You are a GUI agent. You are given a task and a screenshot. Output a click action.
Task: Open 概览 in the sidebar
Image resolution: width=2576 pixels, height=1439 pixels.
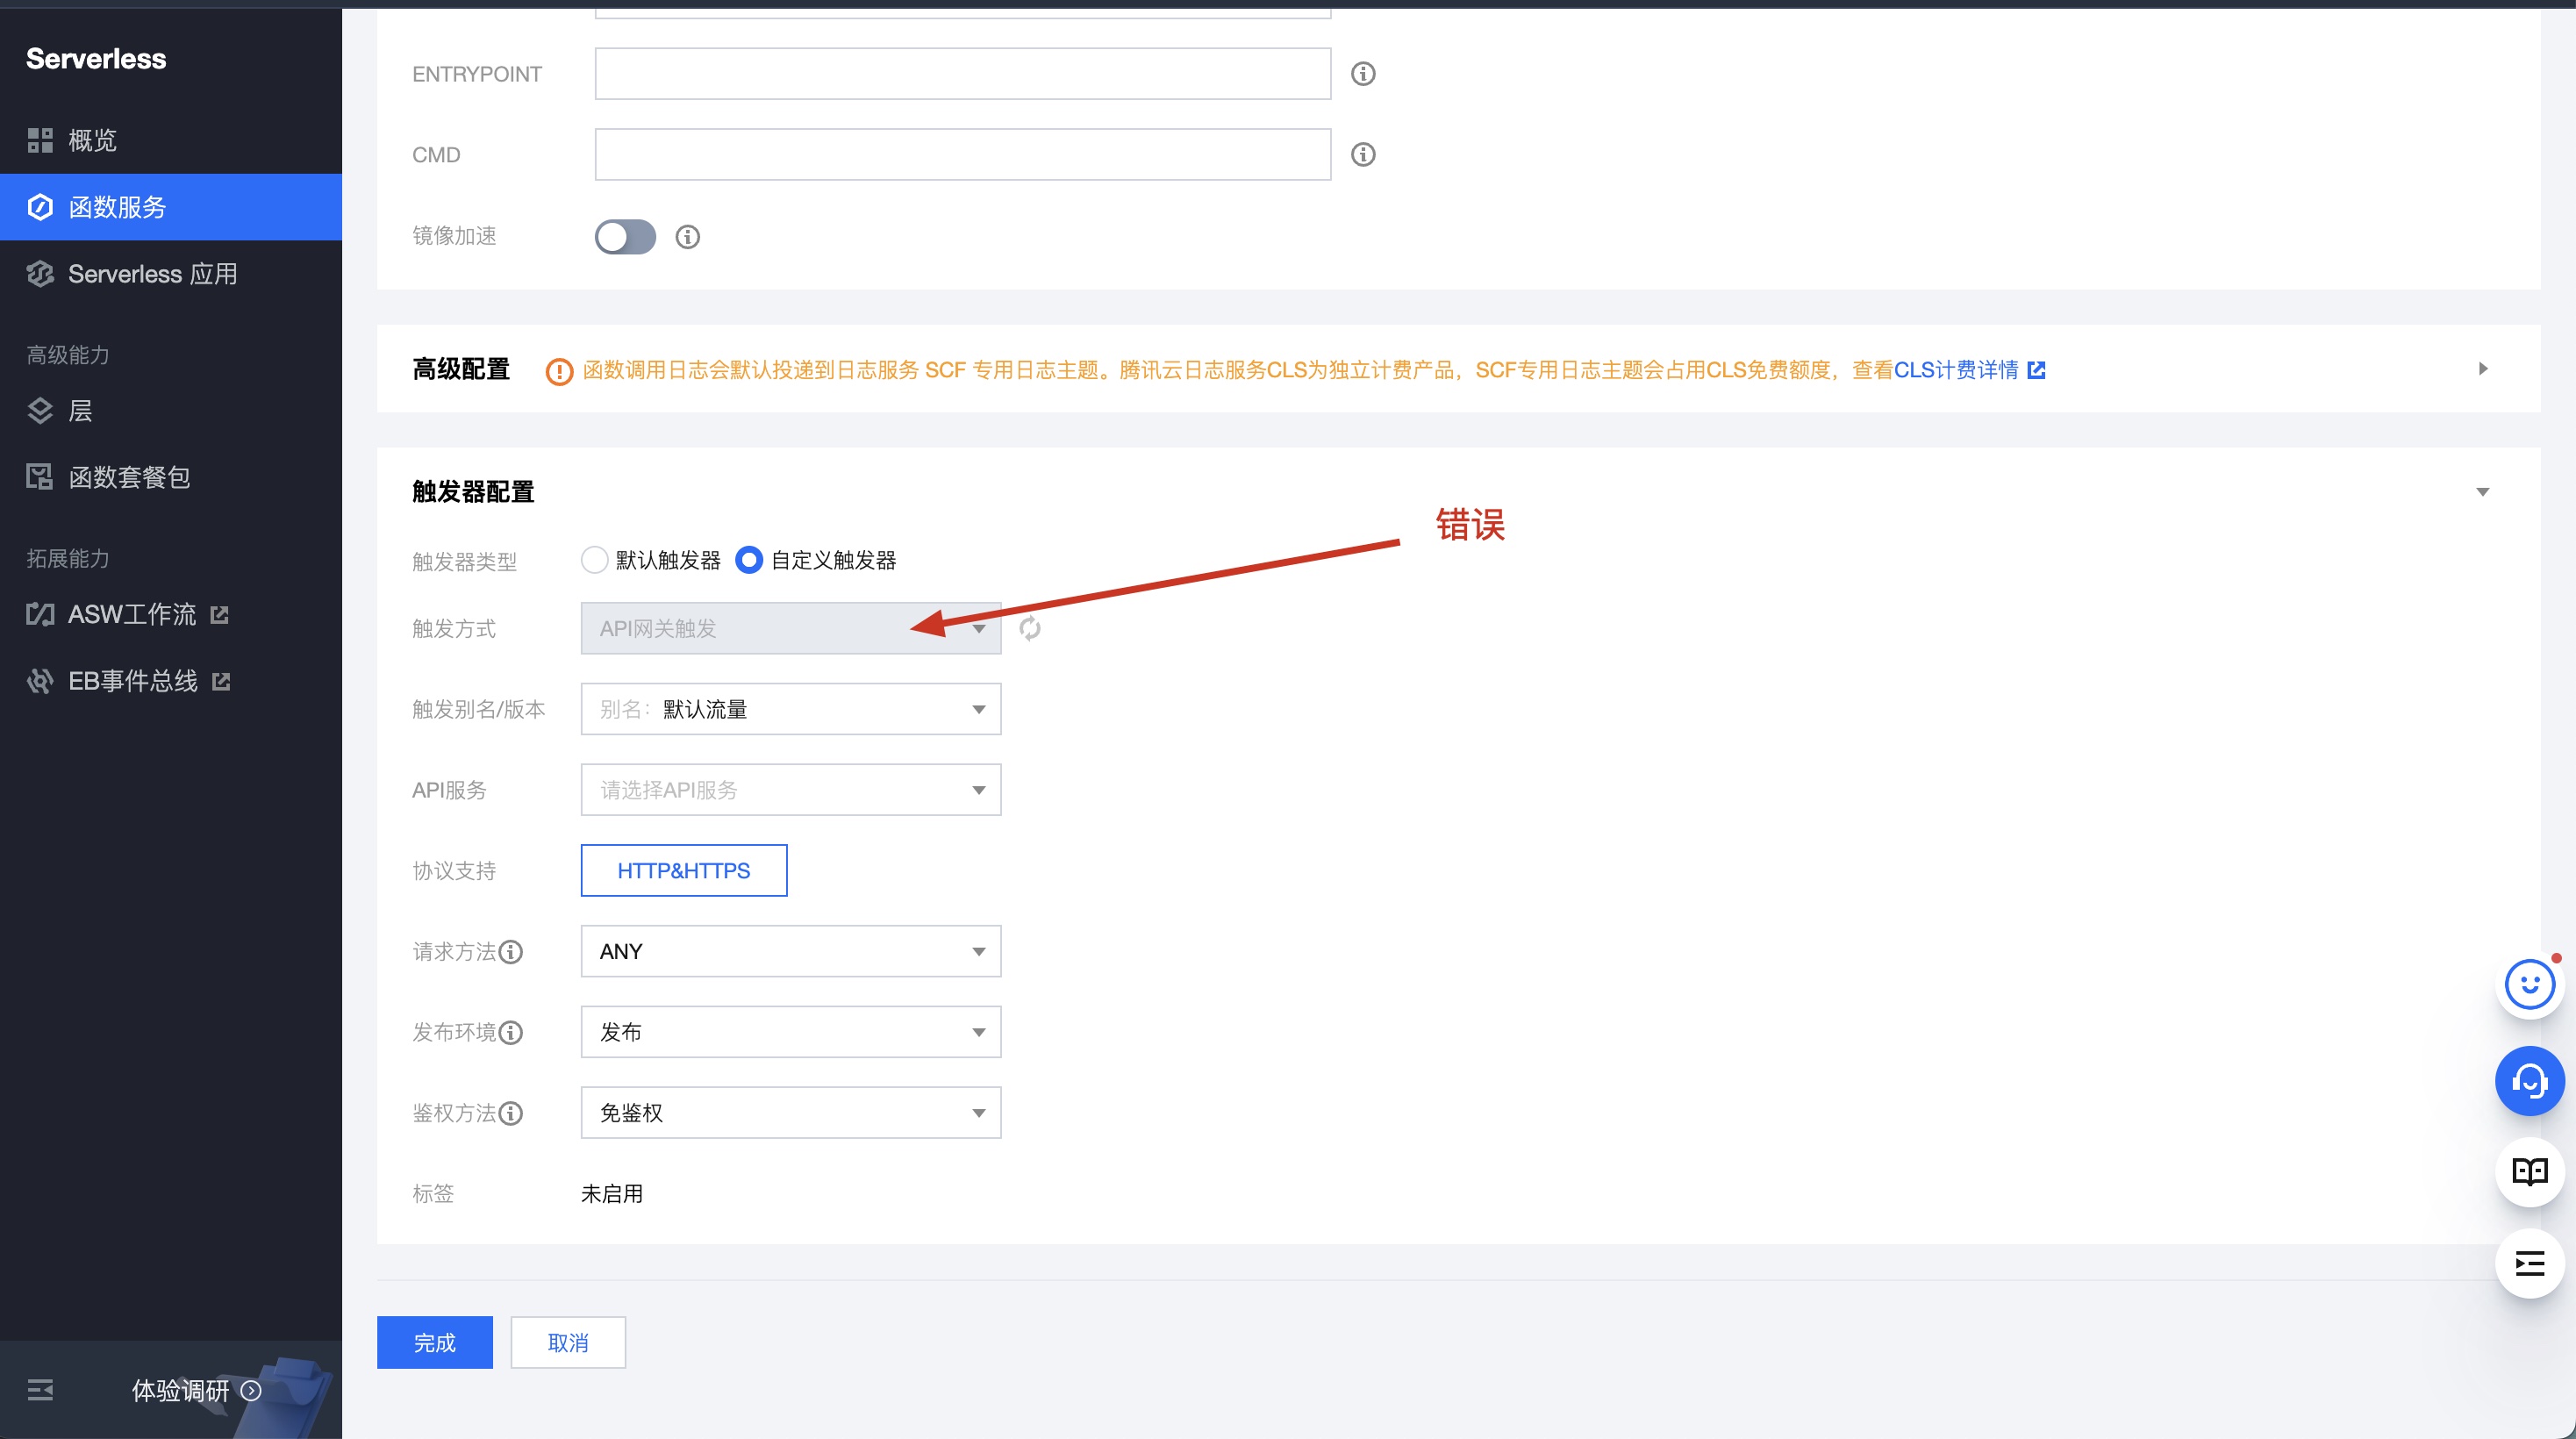pos(92,140)
